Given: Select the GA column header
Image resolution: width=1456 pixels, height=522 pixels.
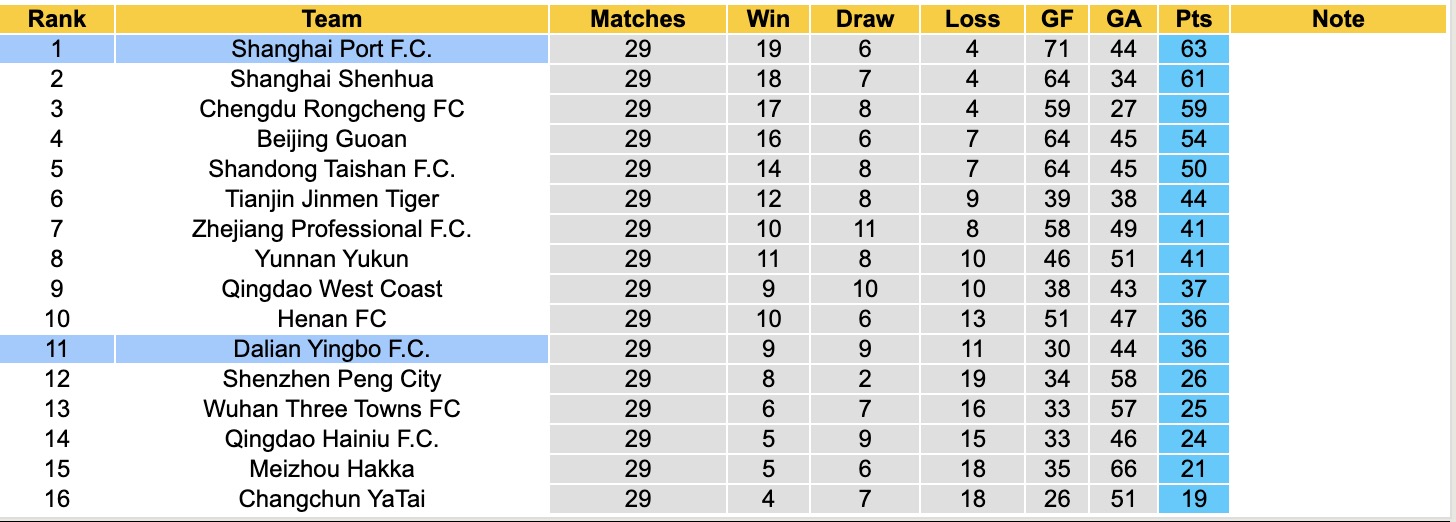Looking at the screenshot, I should coord(1123,19).
